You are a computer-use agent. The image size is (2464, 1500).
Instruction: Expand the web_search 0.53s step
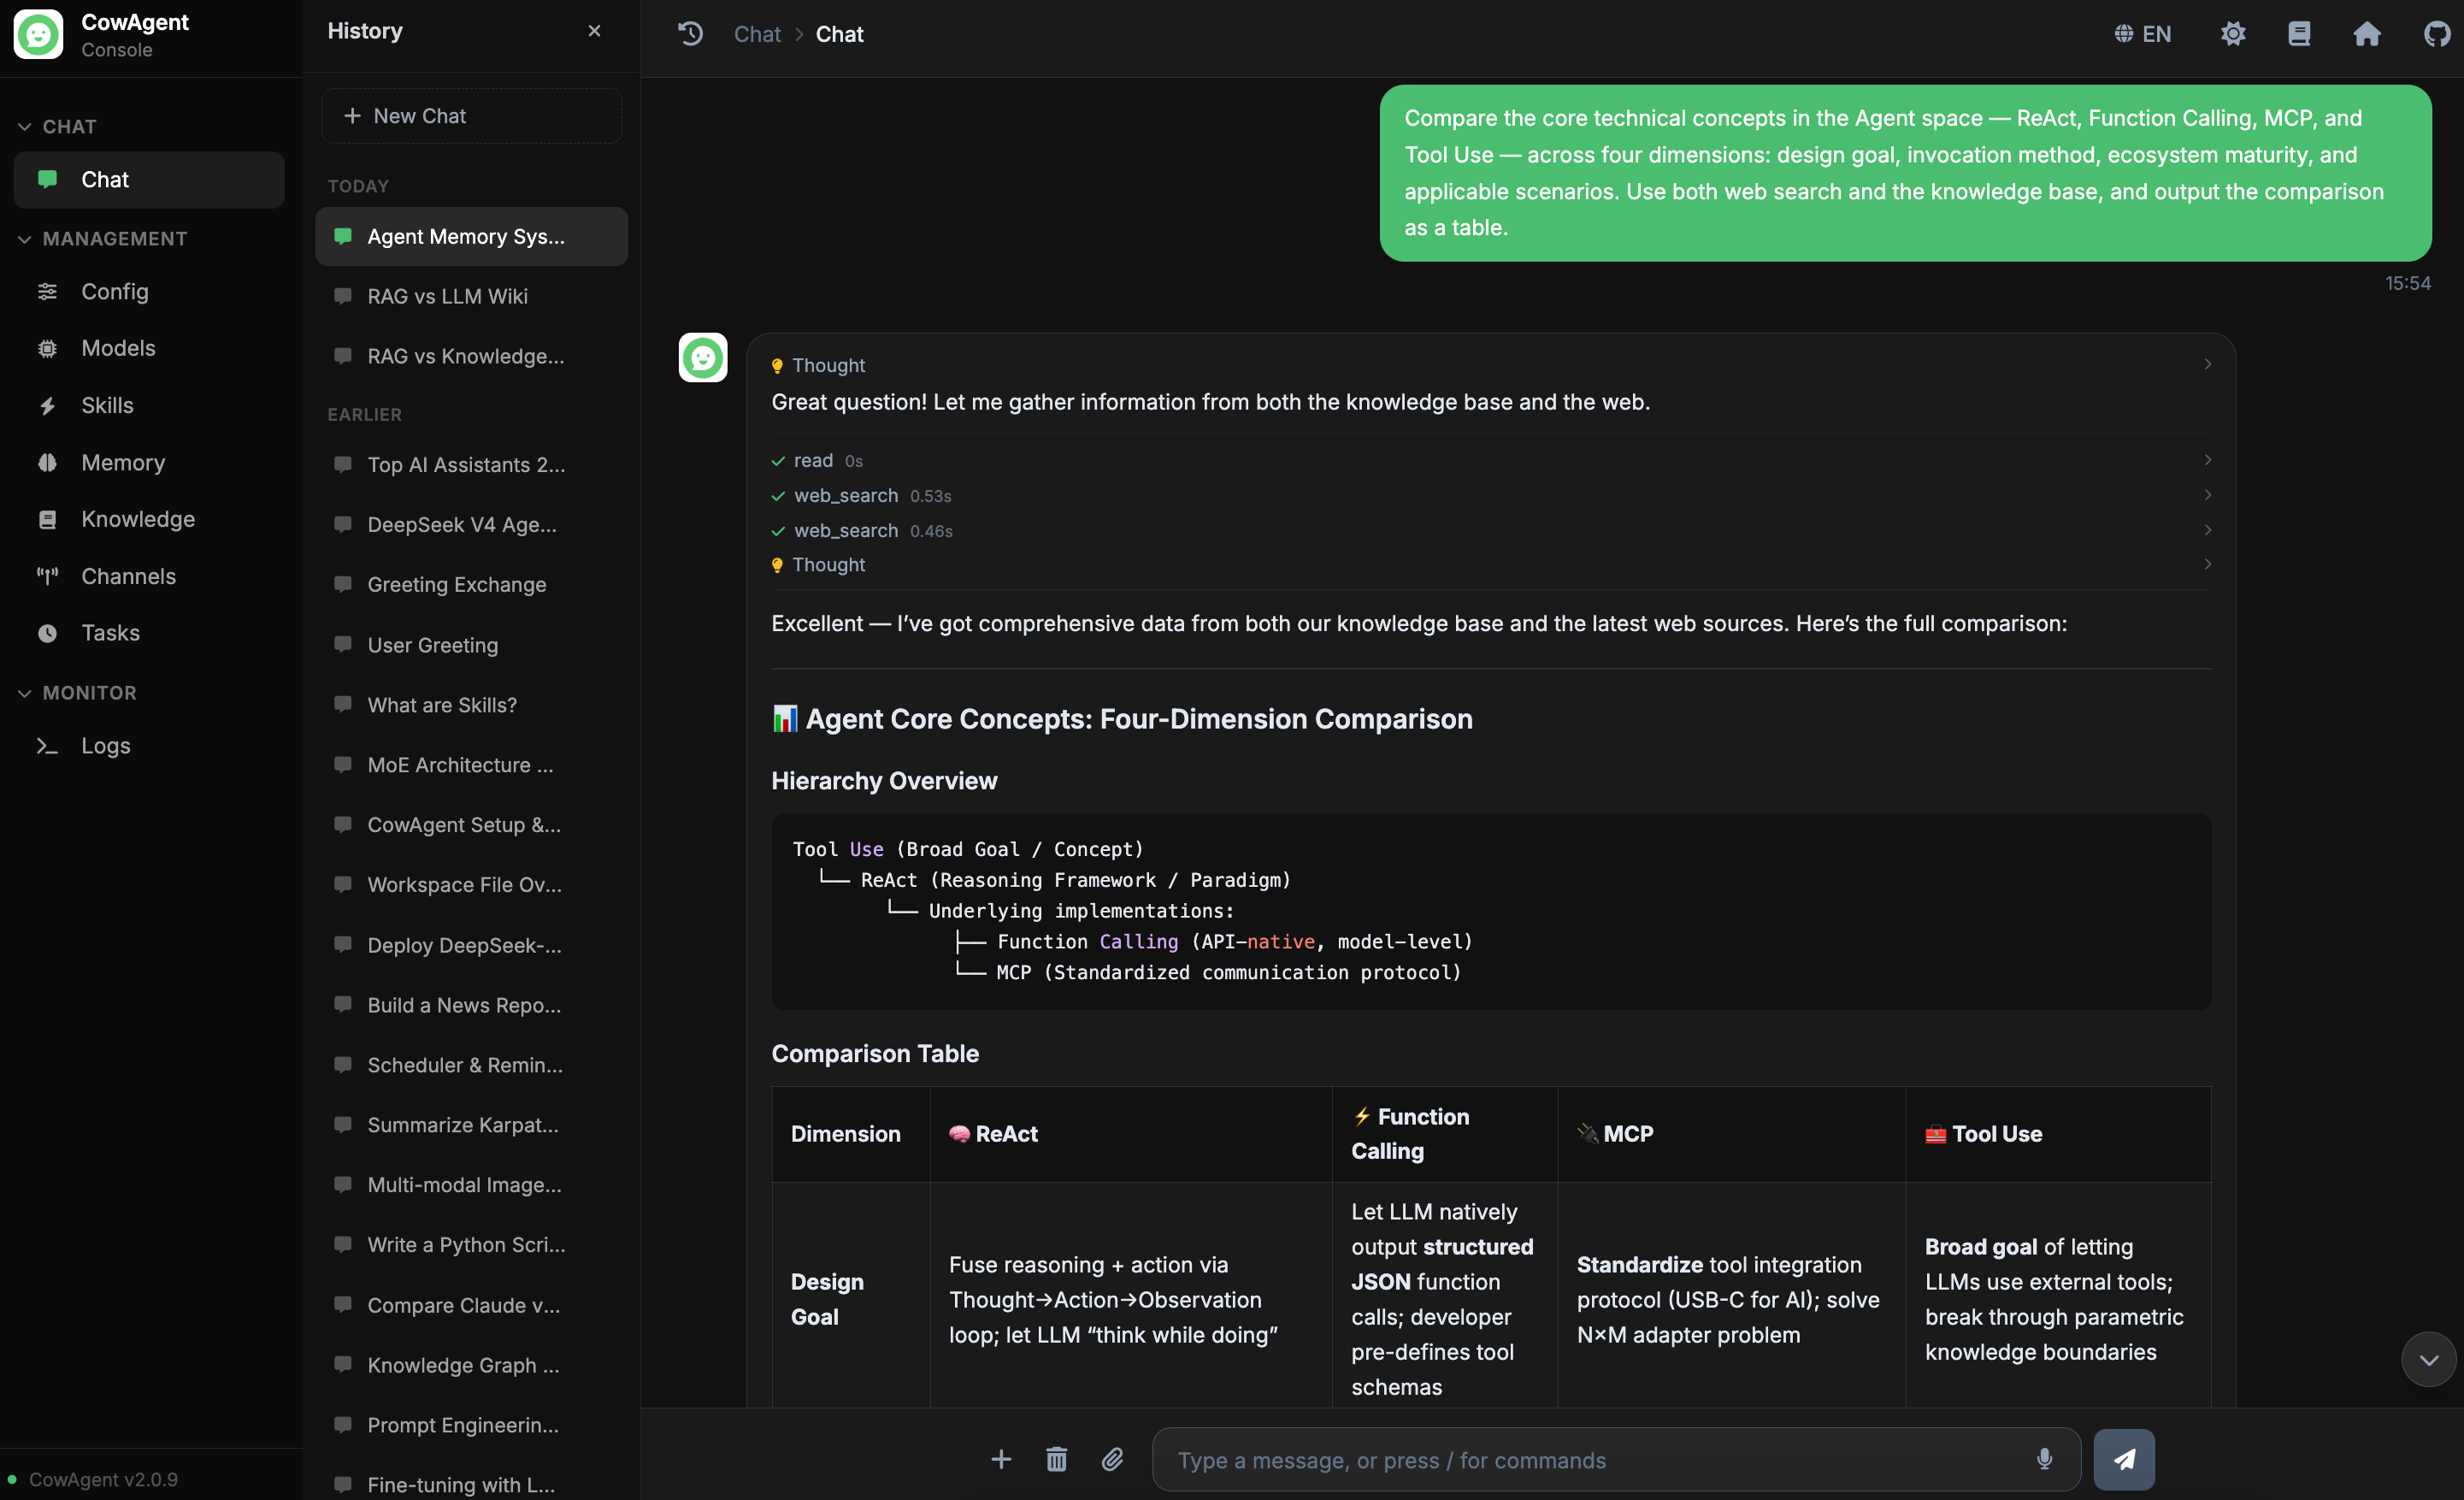coord(1491,495)
